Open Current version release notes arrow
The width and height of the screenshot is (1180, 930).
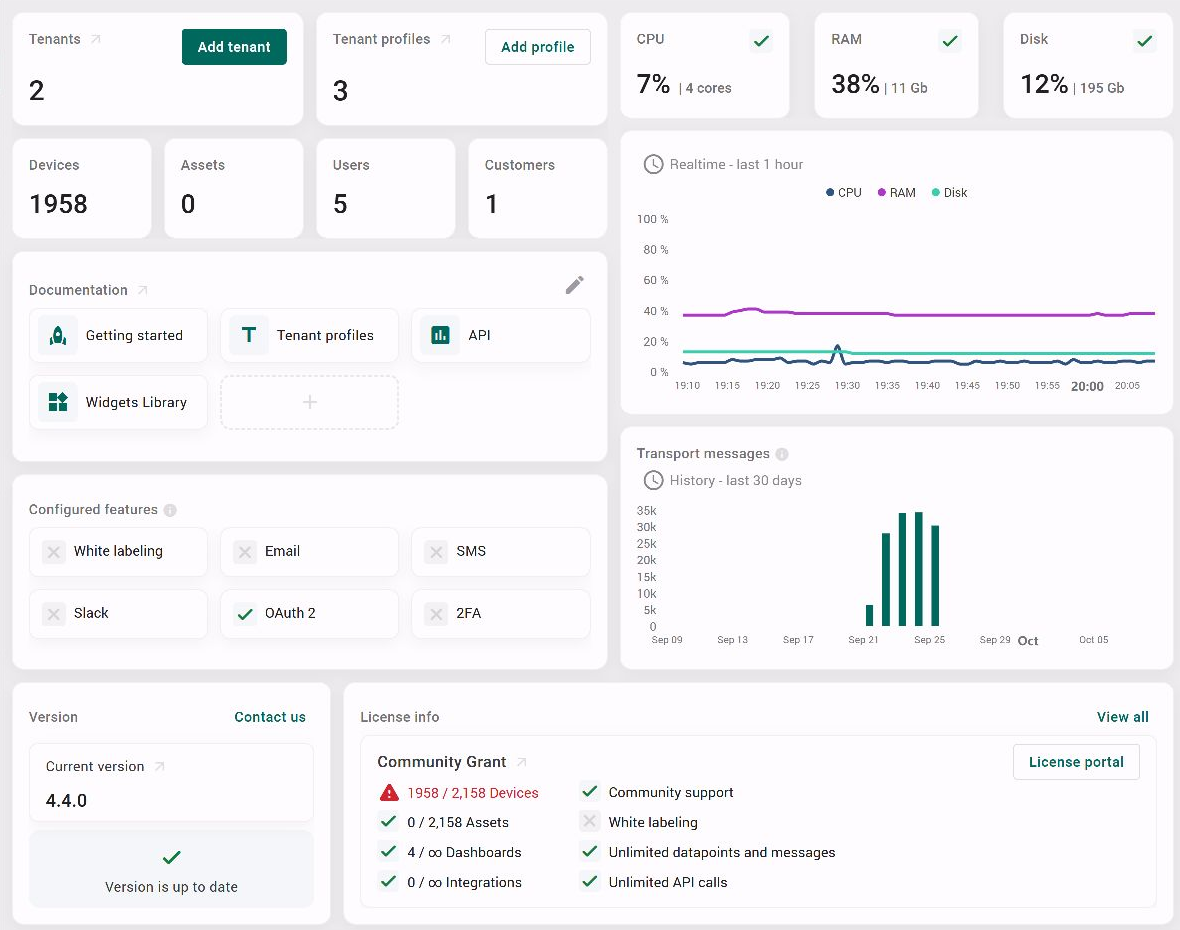pos(160,766)
